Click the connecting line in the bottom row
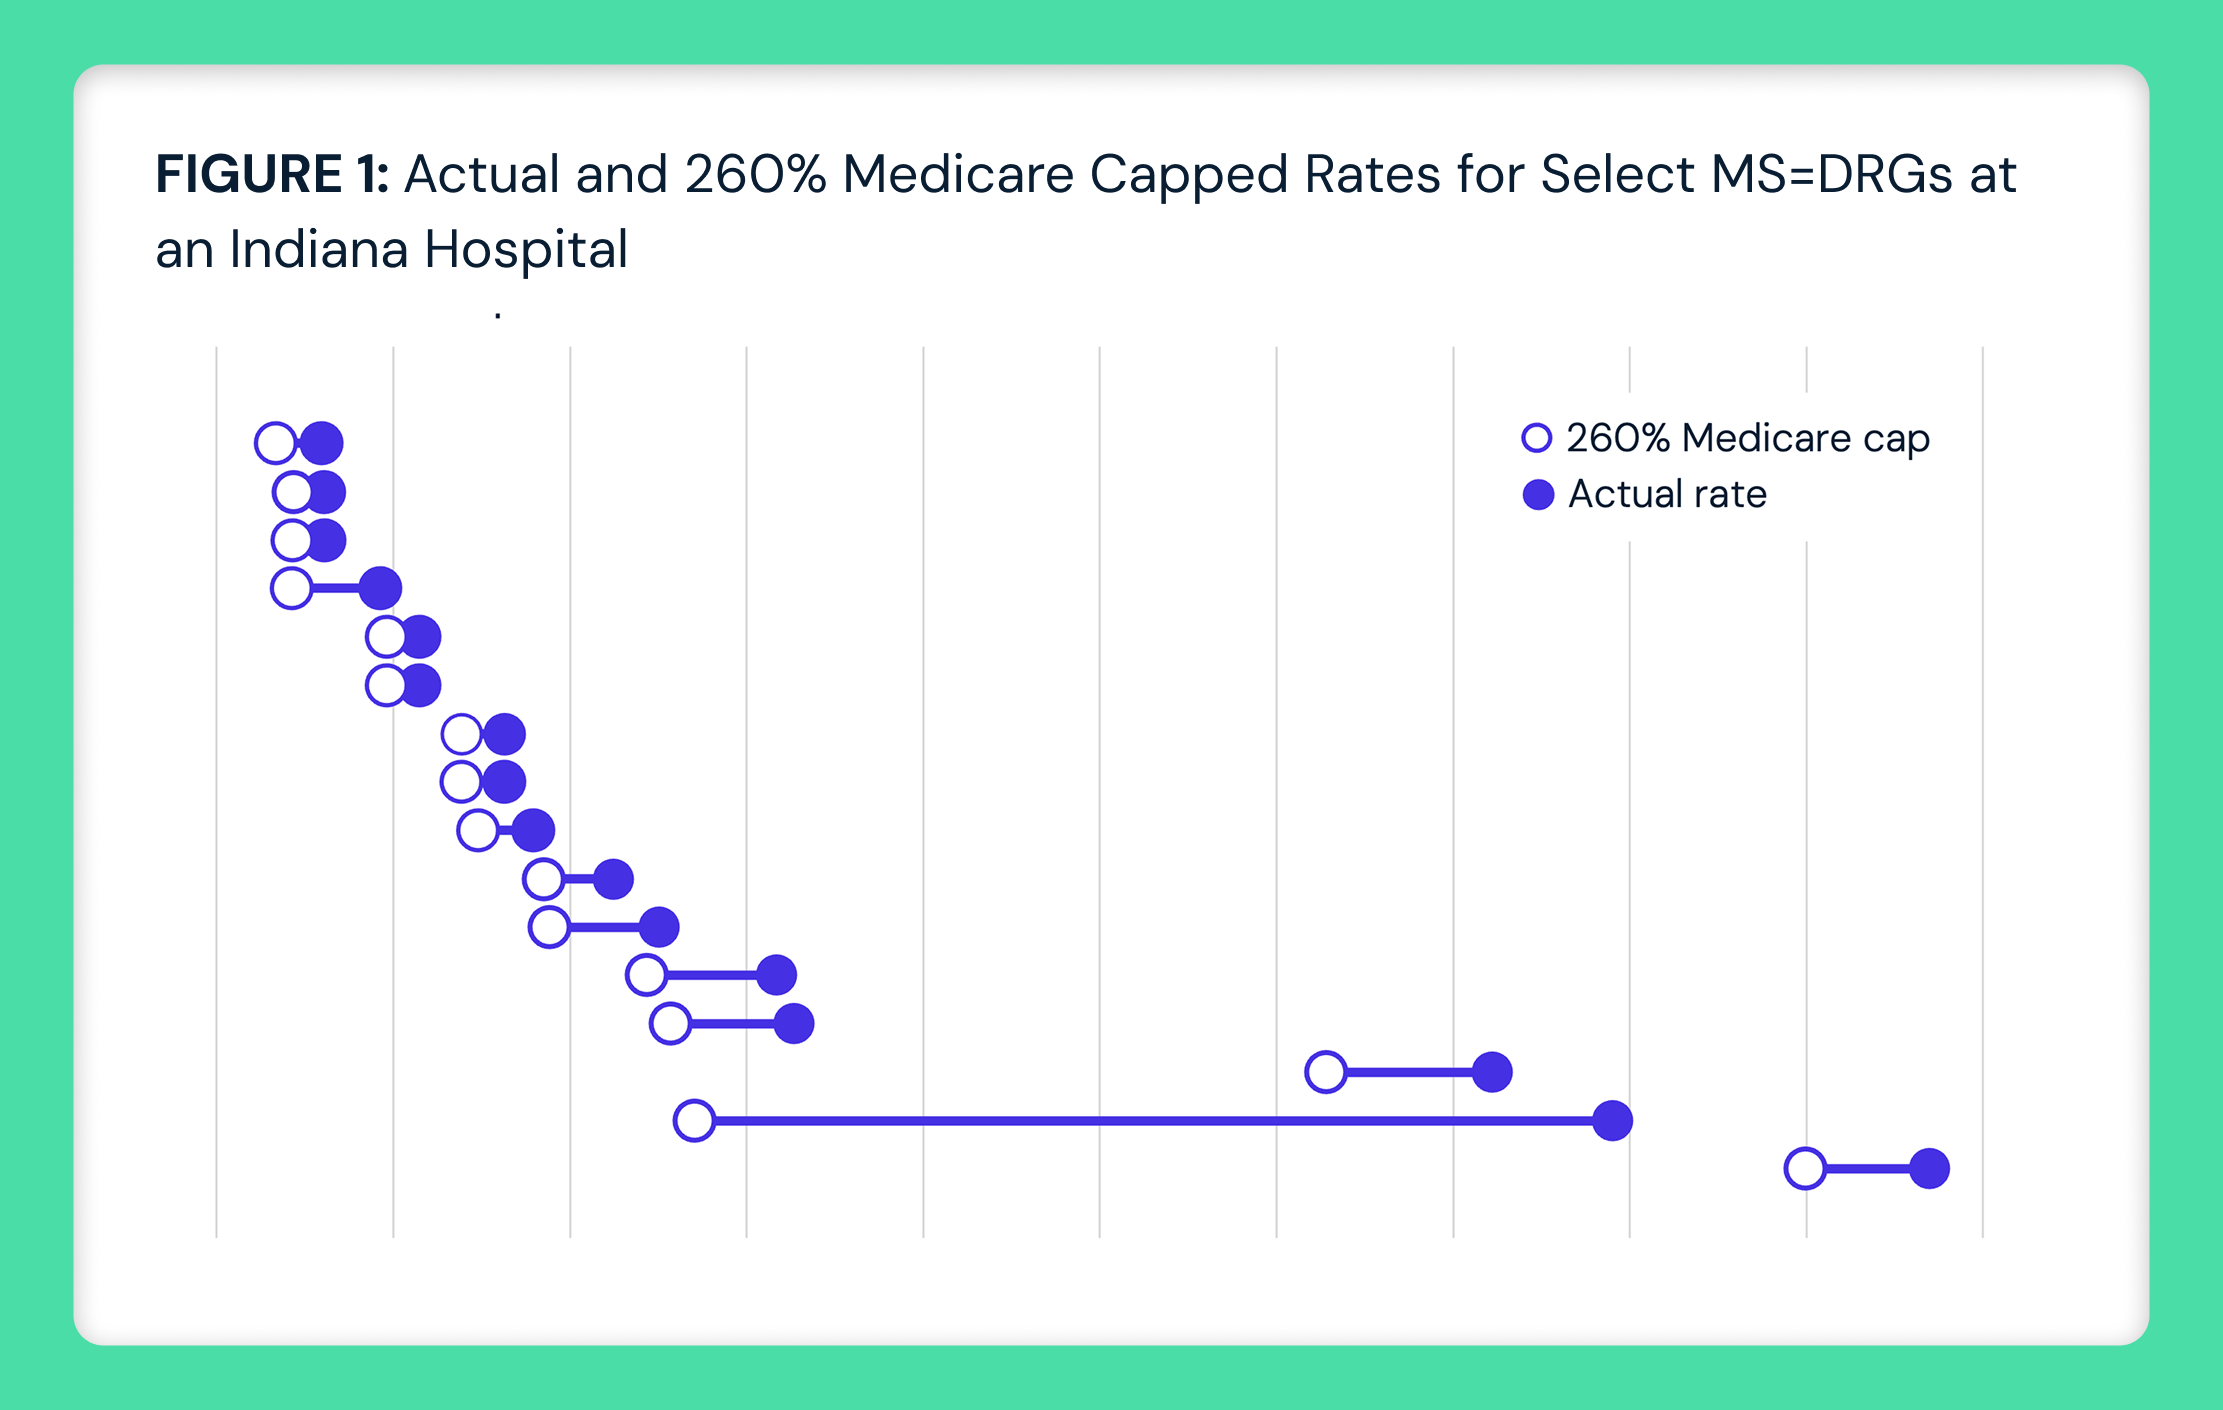 [1867, 1168]
